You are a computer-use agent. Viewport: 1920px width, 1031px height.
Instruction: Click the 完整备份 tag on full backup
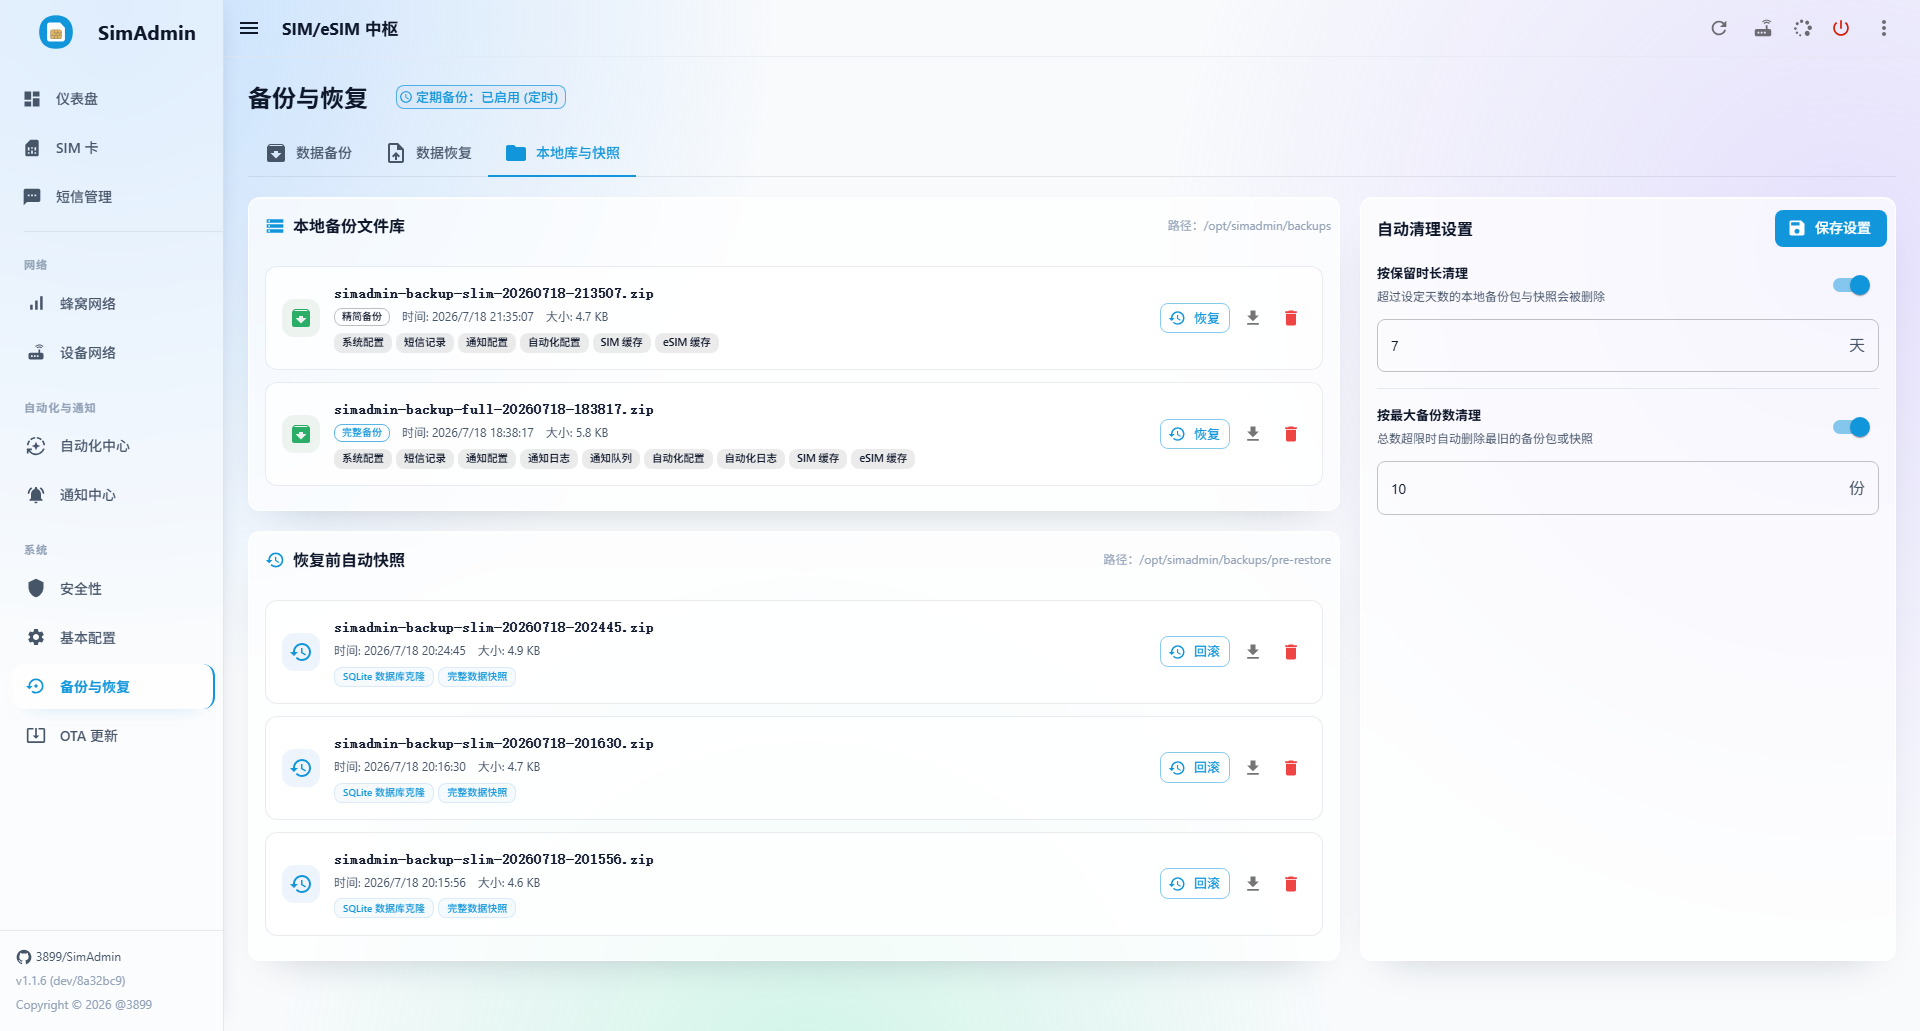pos(362,433)
